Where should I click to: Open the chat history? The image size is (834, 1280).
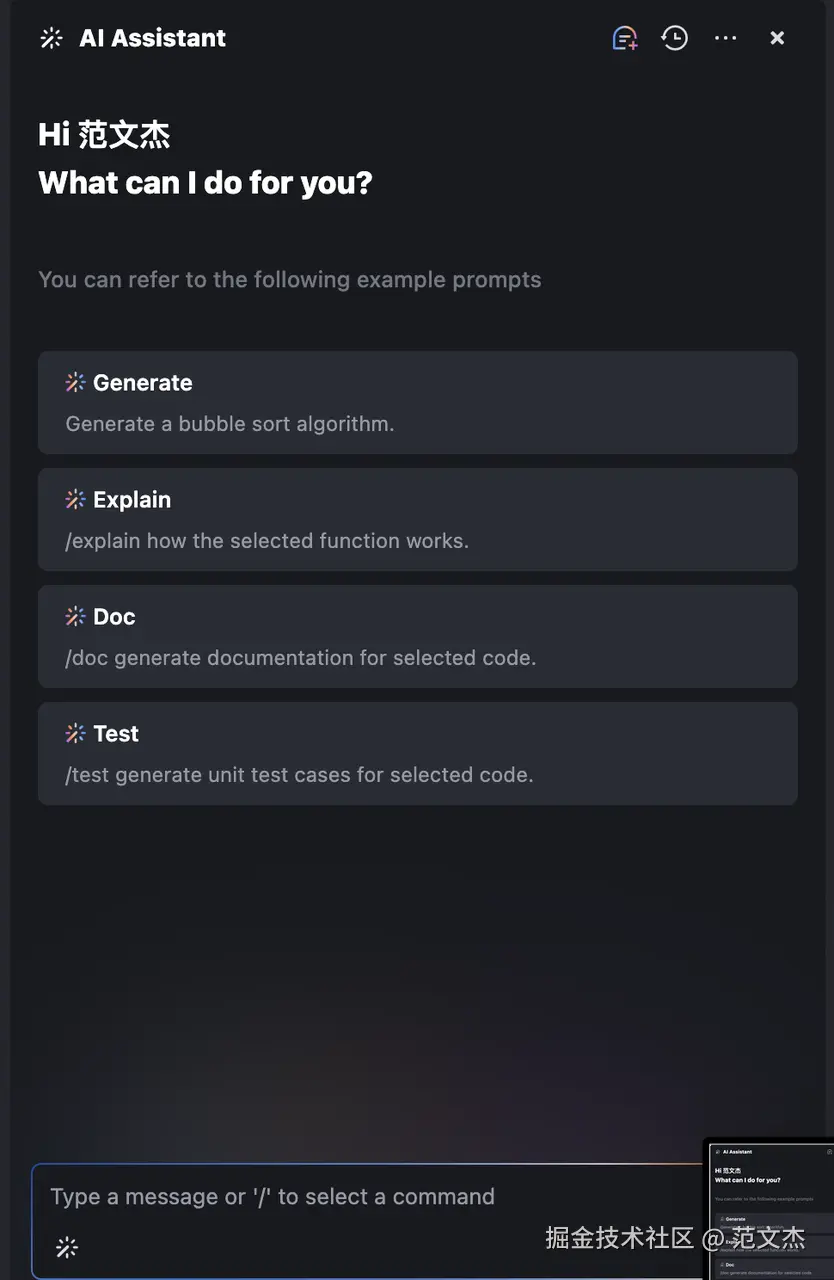(675, 38)
